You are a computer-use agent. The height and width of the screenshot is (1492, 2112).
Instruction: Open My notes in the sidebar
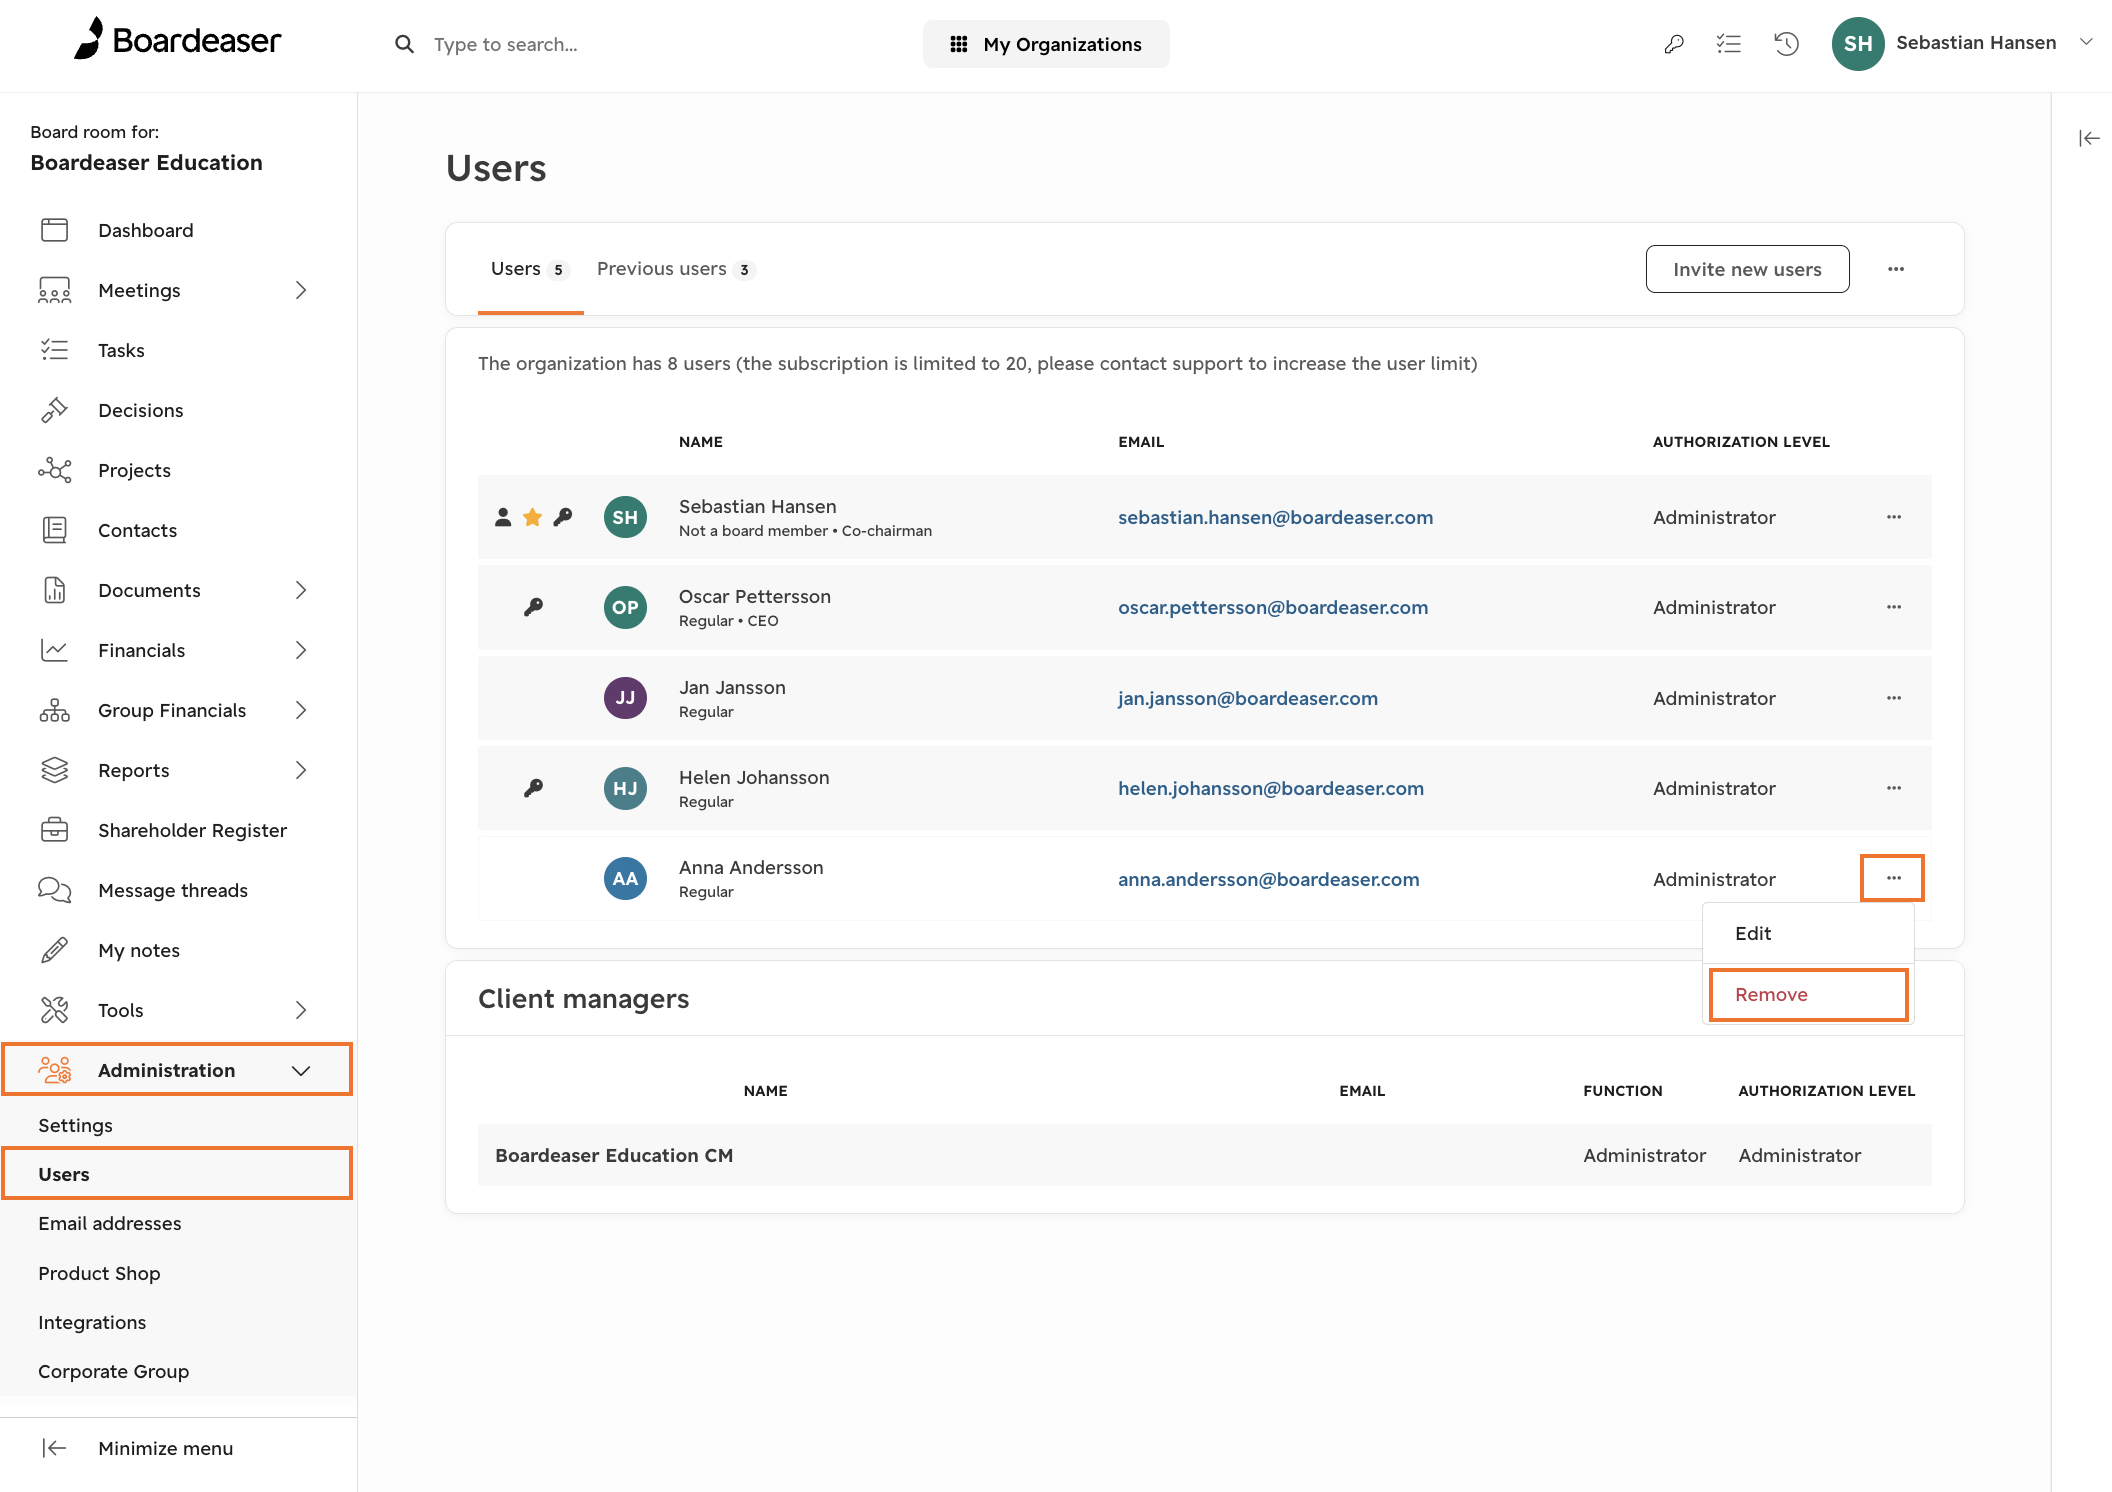139,950
